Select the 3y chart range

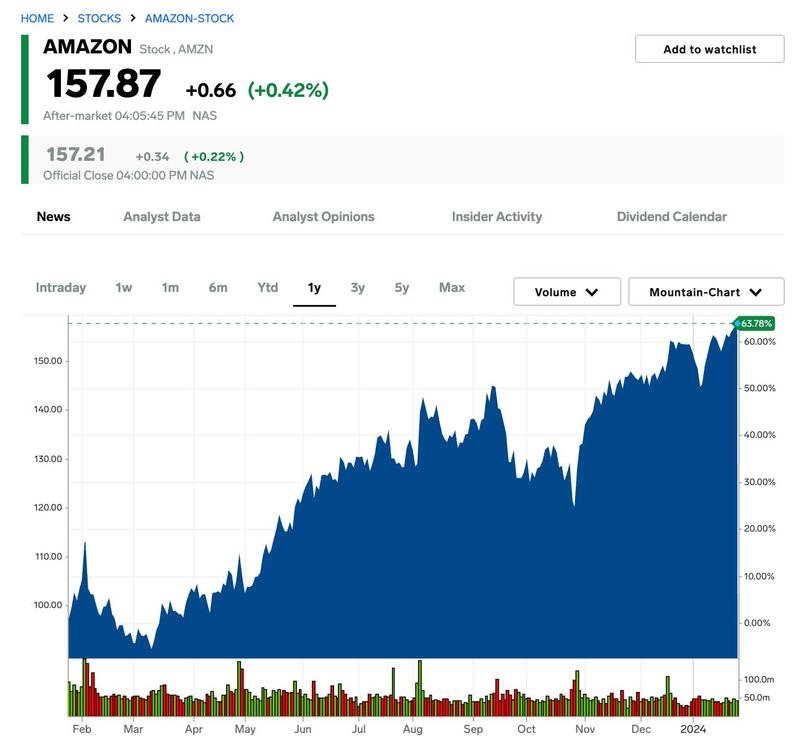click(358, 288)
